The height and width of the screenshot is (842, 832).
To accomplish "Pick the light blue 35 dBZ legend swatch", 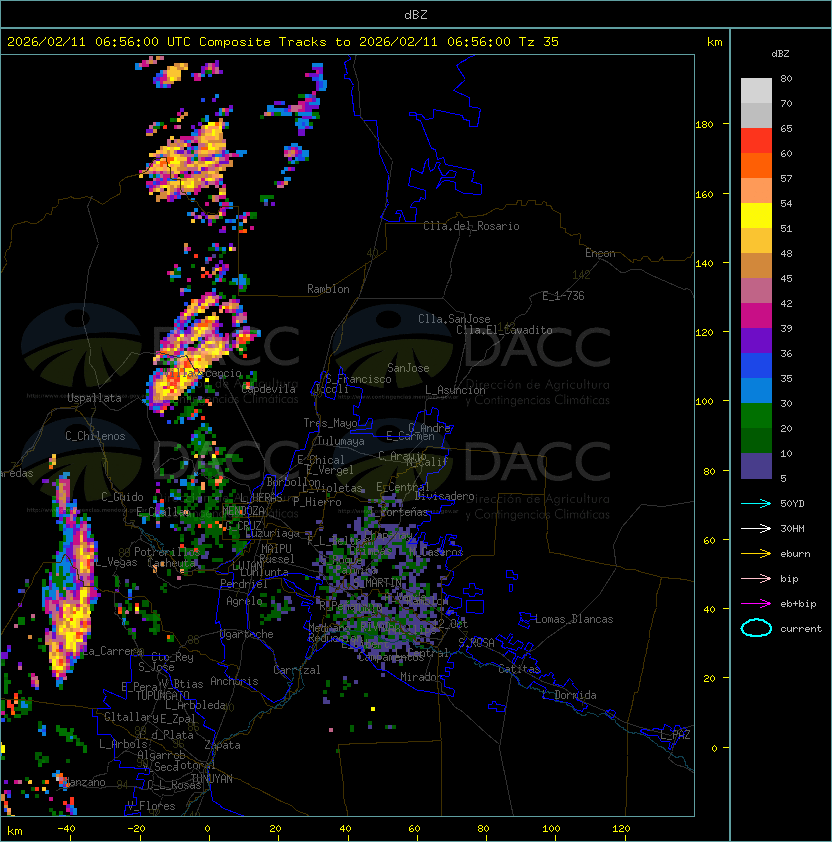I will [756, 391].
